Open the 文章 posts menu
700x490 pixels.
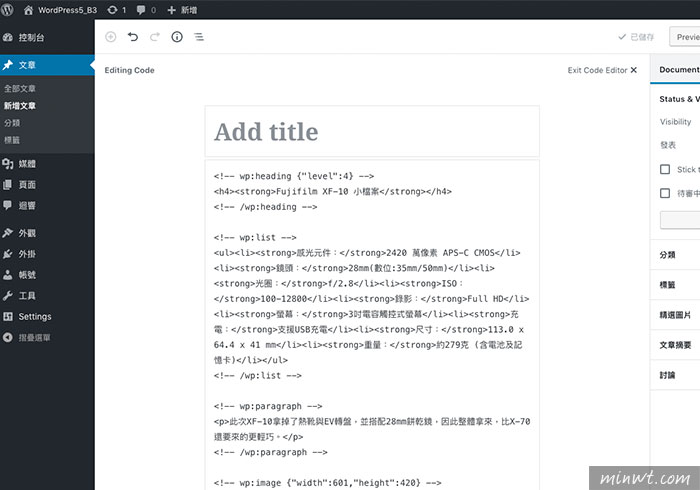pos(47,65)
